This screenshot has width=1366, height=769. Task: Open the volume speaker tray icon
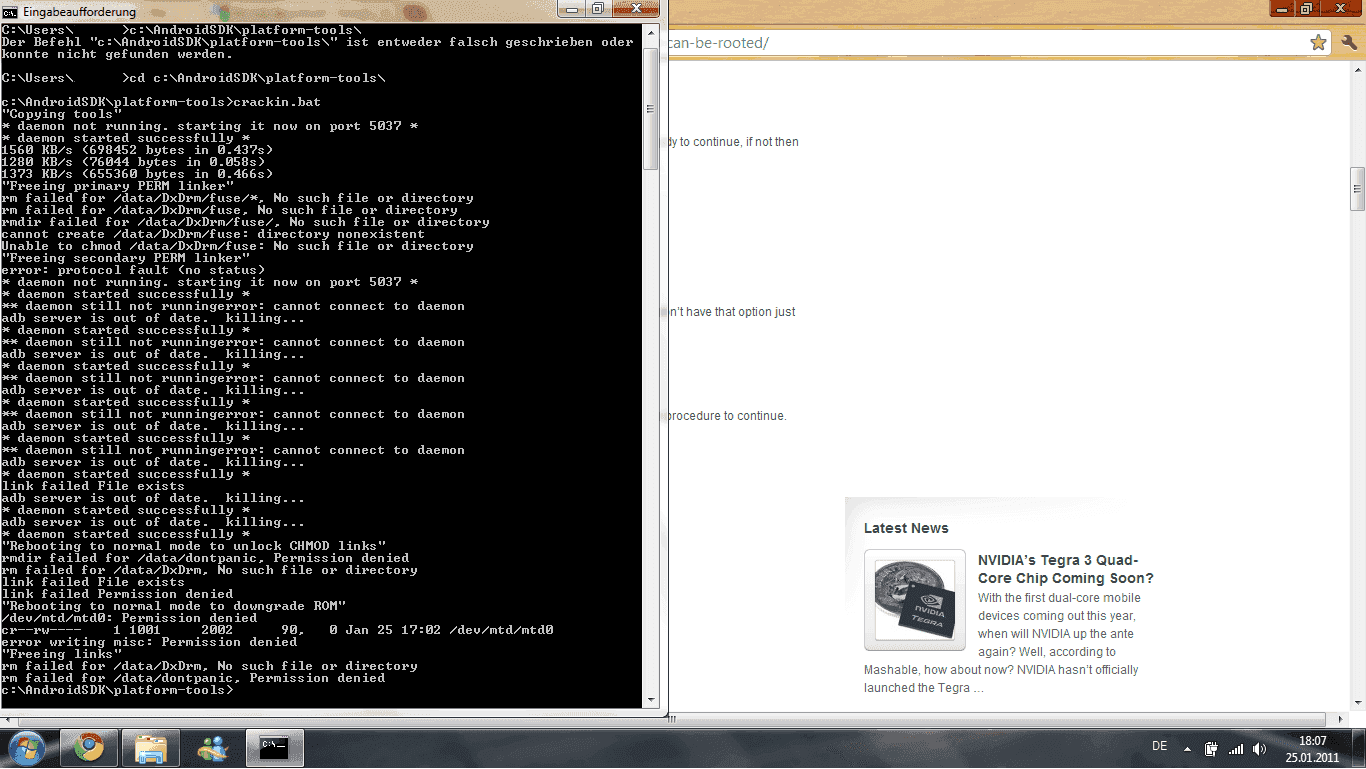(x=1260, y=748)
